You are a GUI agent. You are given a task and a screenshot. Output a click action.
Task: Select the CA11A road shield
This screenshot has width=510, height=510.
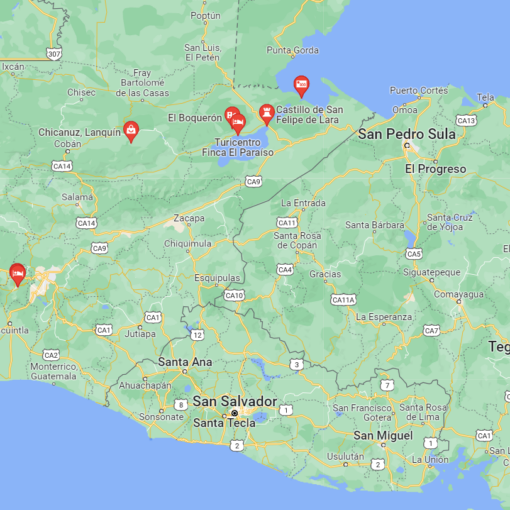[343, 300]
